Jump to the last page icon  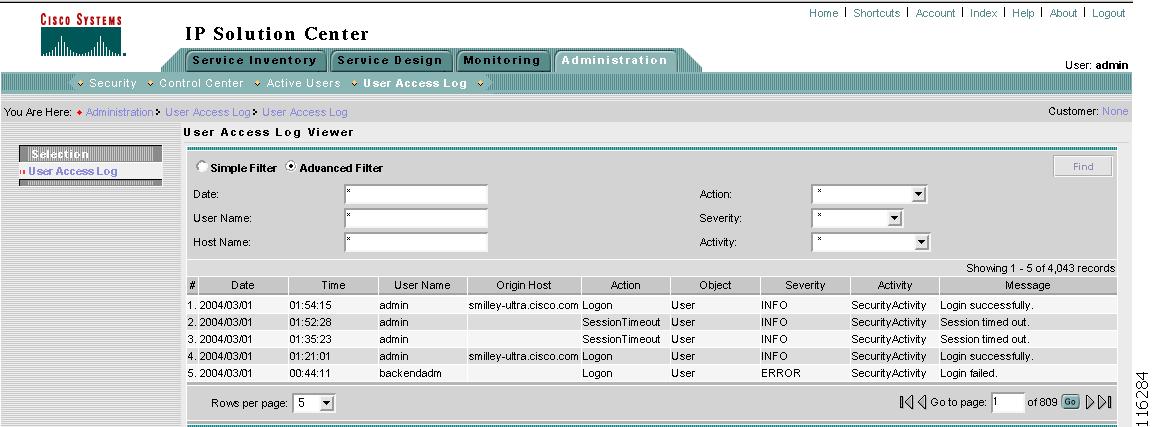[1104, 403]
